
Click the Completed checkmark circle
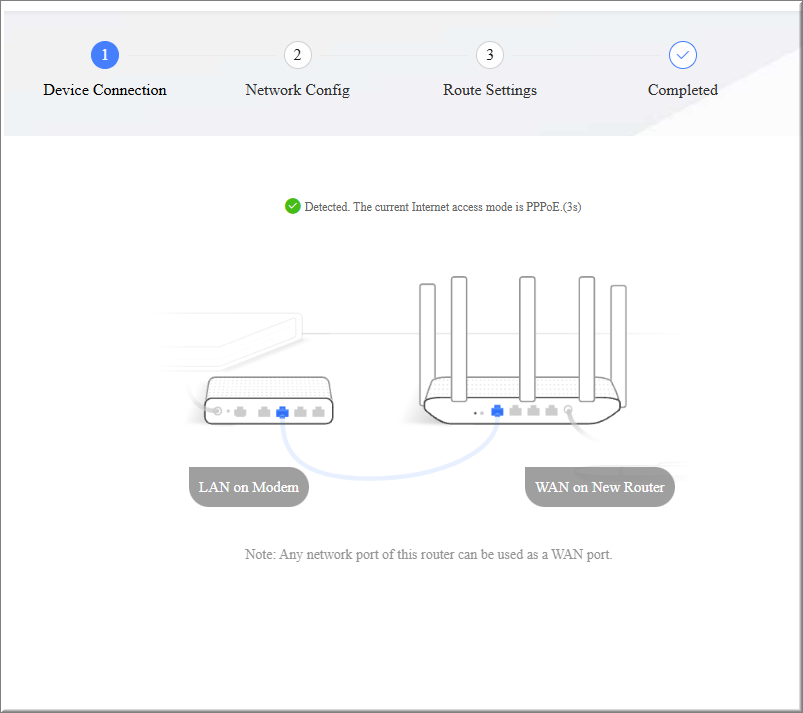click(x=683, y=55)
